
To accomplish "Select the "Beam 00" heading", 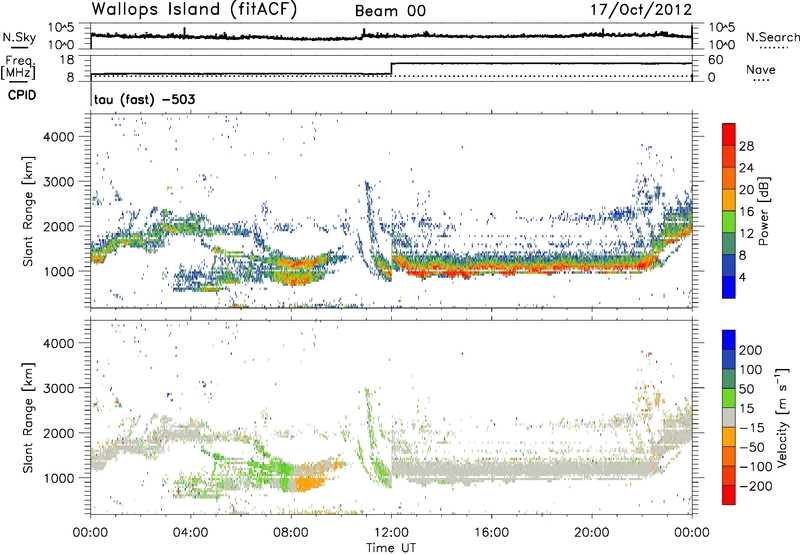I will (x=390, y=11).
